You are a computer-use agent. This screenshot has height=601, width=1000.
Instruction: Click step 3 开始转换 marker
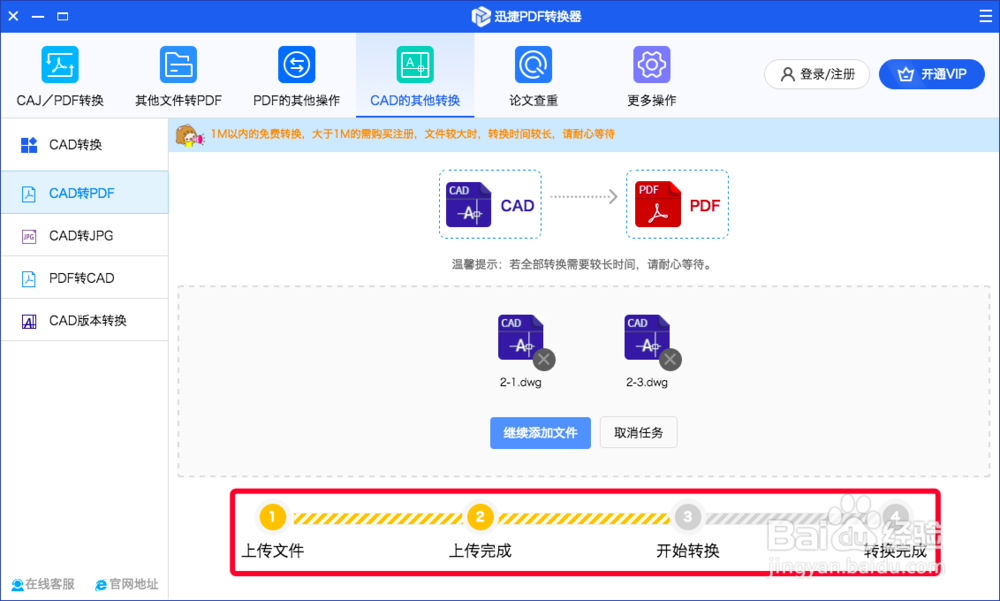688,517
